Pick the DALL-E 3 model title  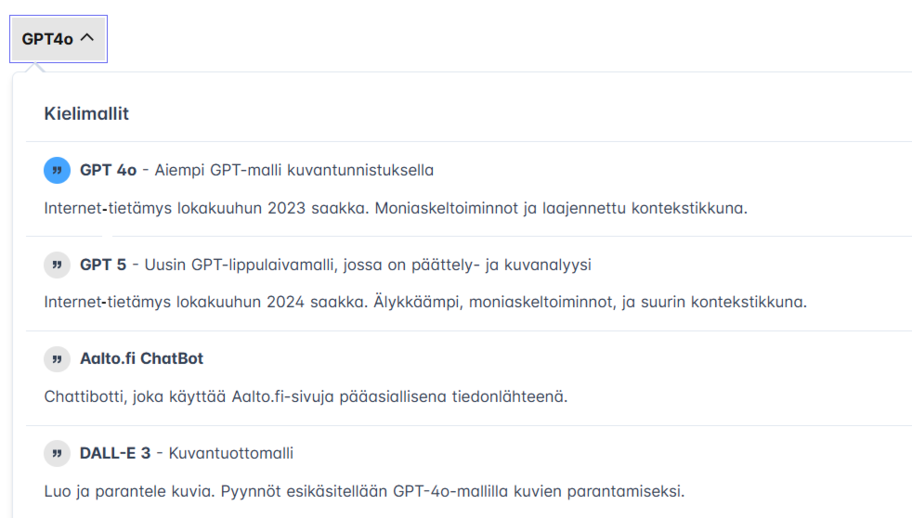coord(115,454)
